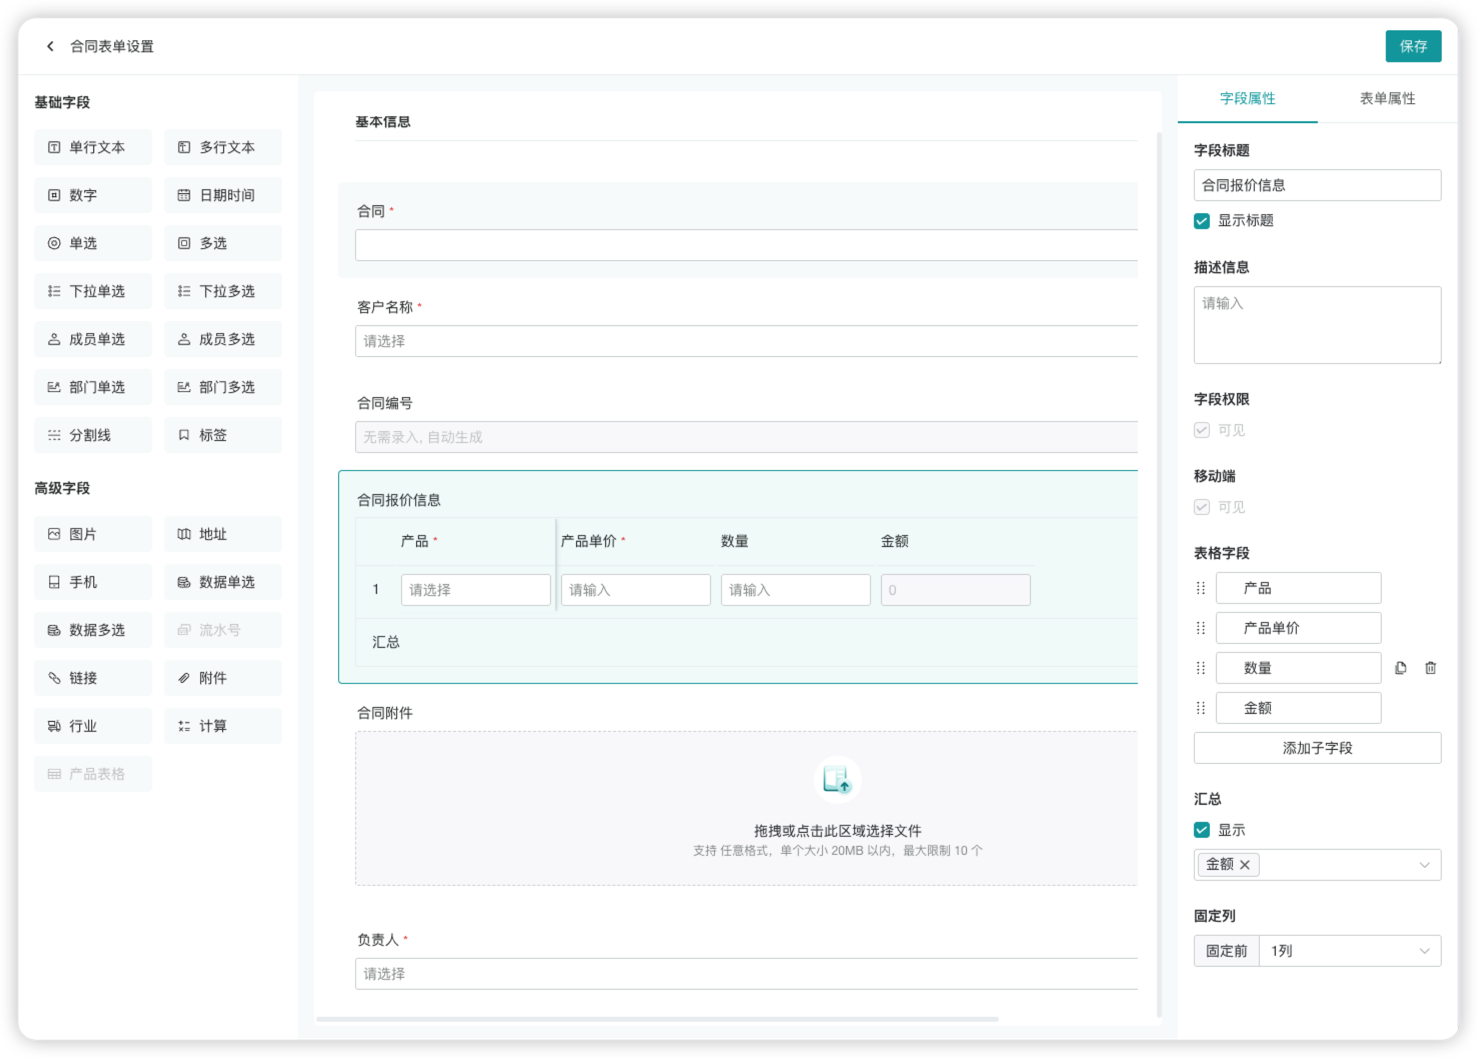The width and height of the screenshot is (1478, 1058).
Task: Add an 附件 field to the form
Action: (x=222, y=677)
